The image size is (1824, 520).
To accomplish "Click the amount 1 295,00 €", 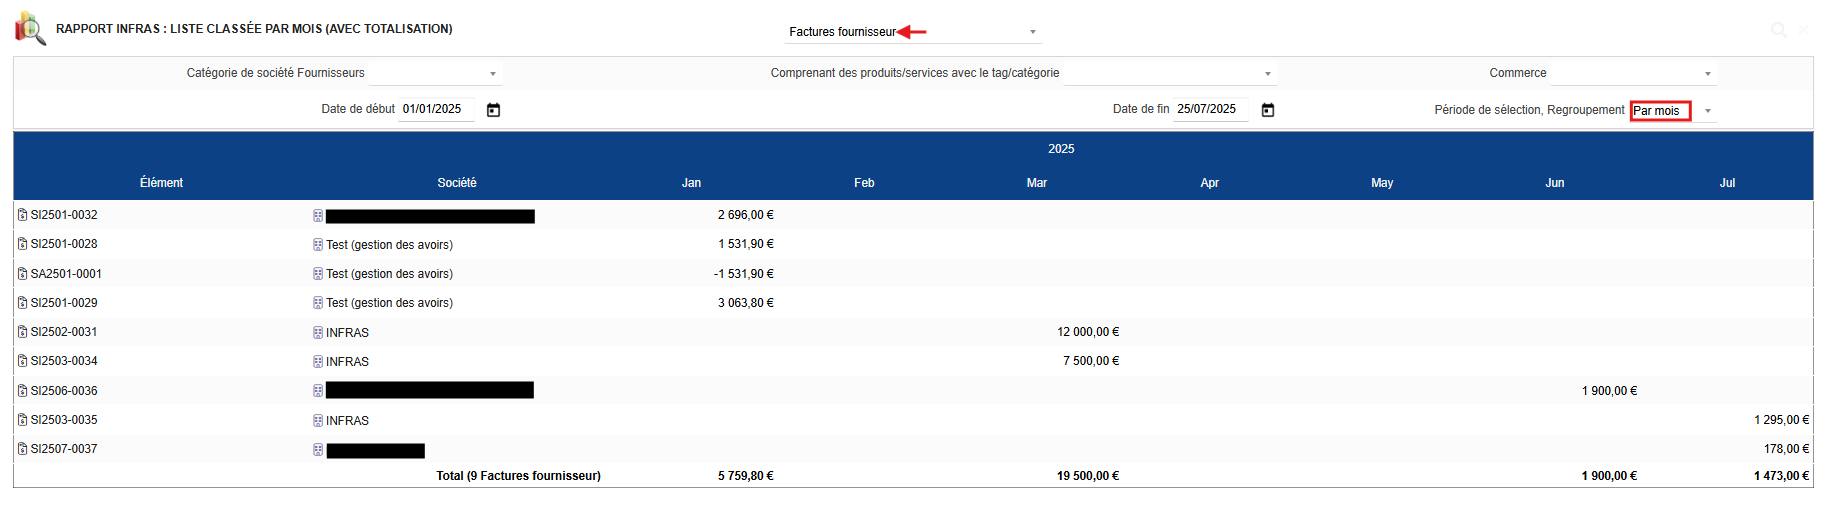I will (x=1782, y=420).
